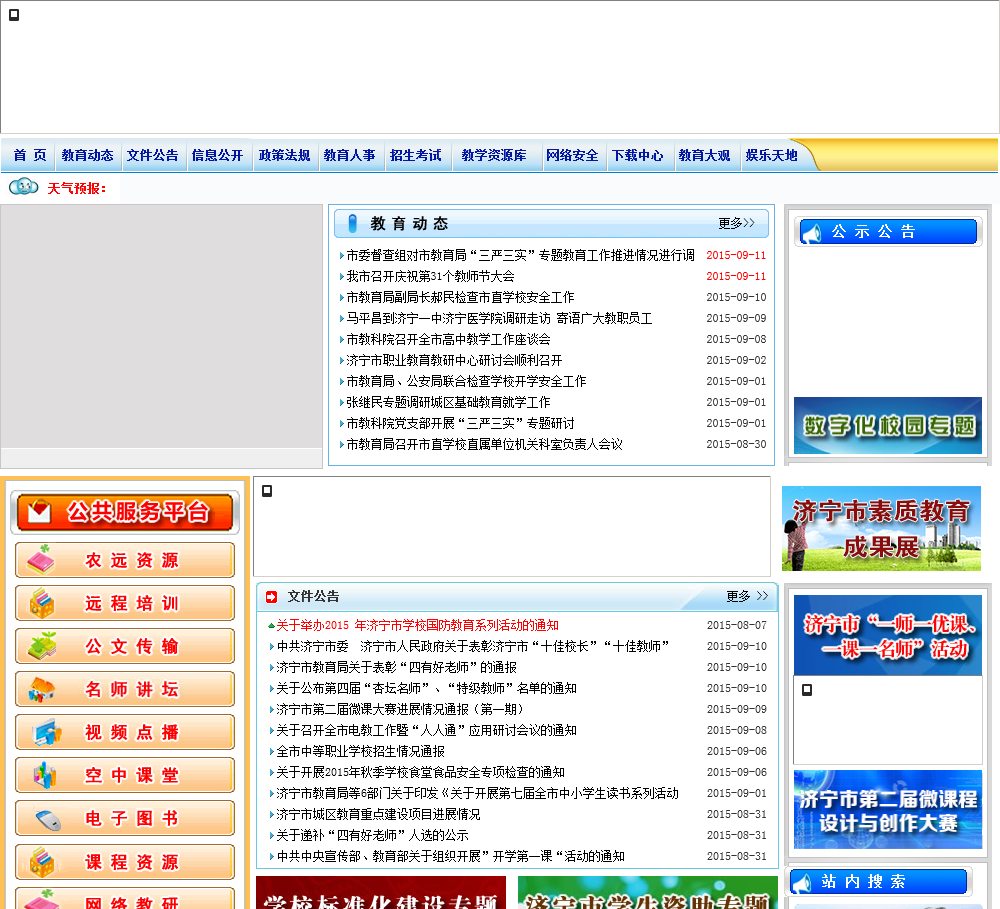Open notice 济宁市城区教育重点建设项目进展情况

tap(378, 815)
